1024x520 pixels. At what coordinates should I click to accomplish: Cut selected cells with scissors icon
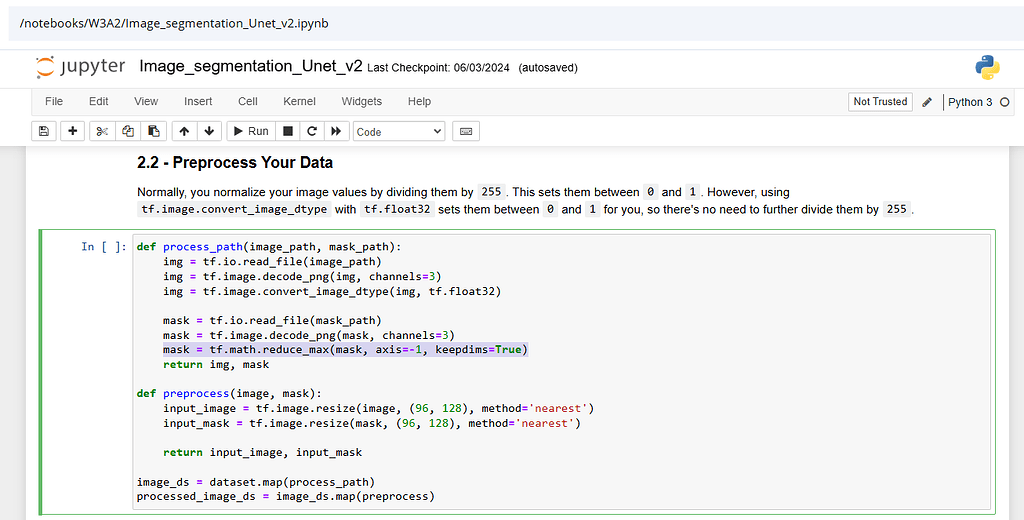pos(102,131)
